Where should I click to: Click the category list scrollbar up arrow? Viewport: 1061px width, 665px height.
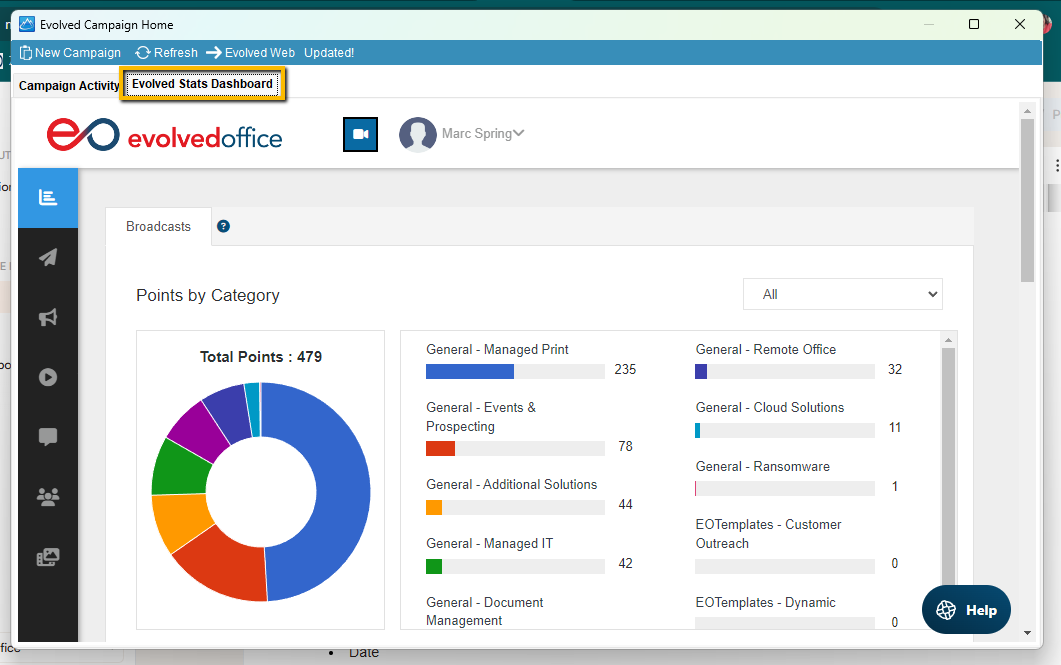click(948, 340)
